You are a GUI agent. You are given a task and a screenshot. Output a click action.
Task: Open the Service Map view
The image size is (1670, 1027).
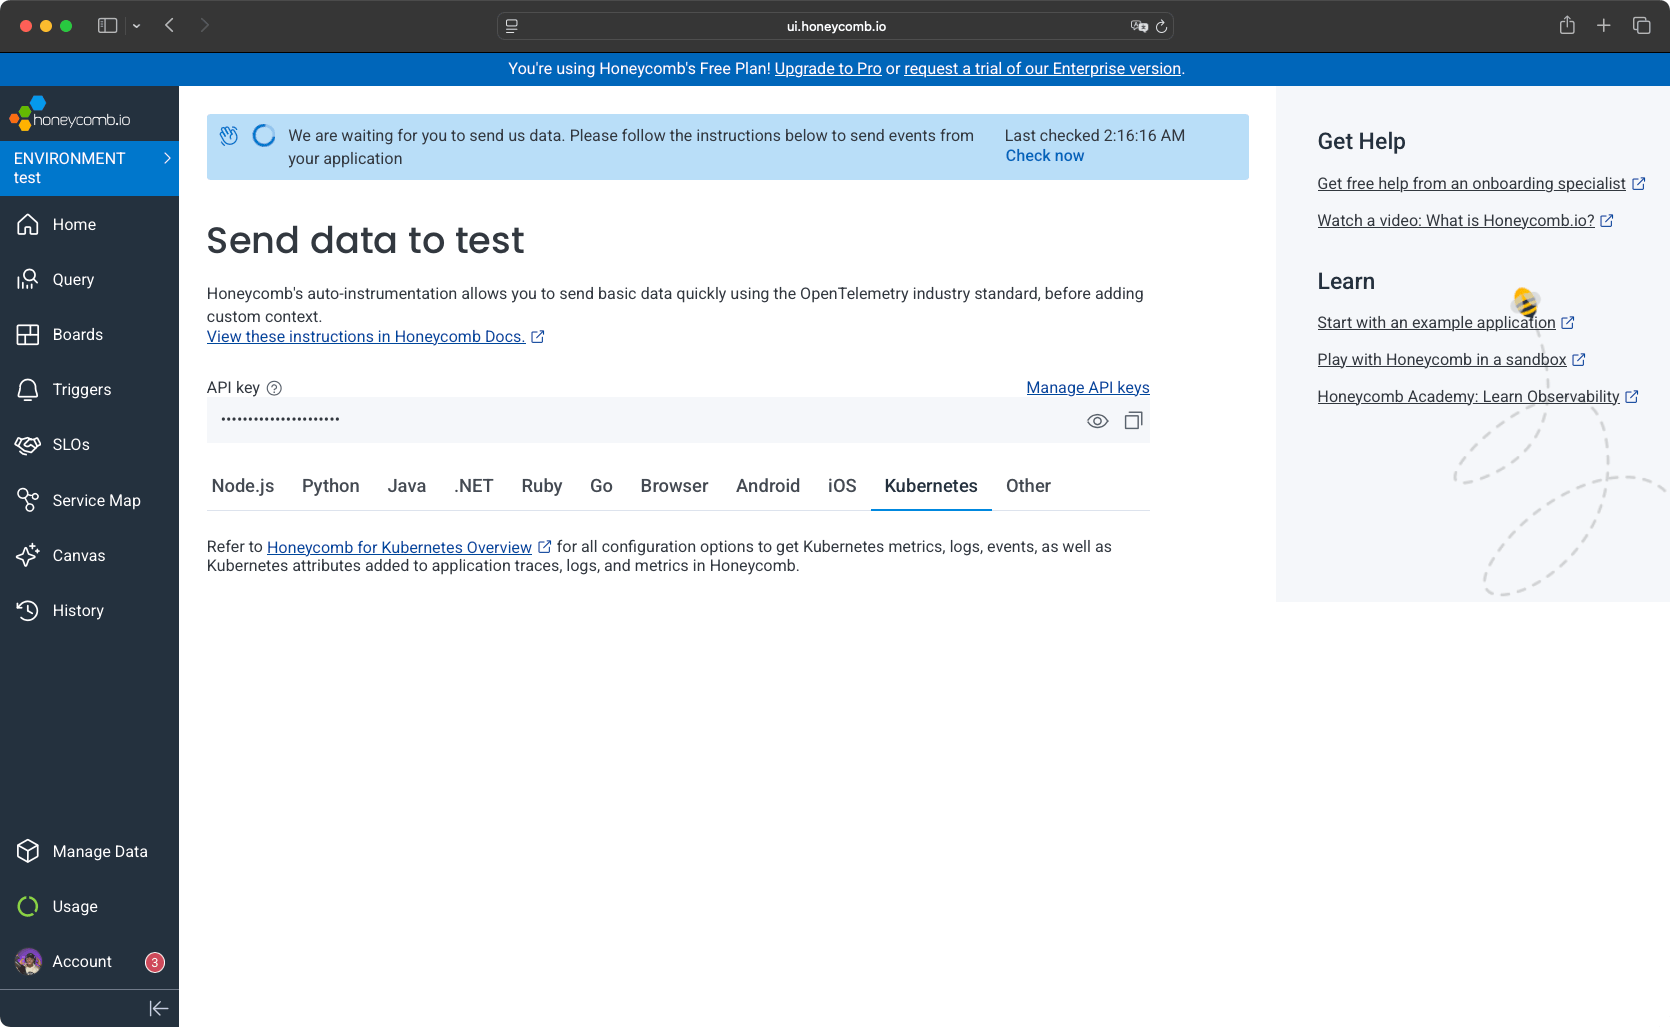[x=96, y=500]
